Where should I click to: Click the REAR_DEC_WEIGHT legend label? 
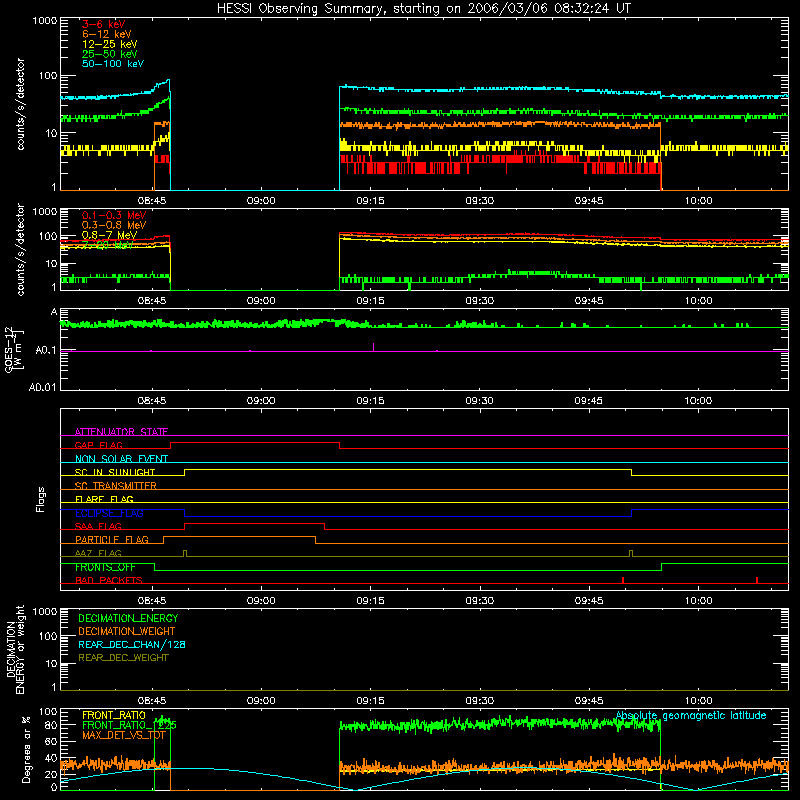[x=123, y=658]
